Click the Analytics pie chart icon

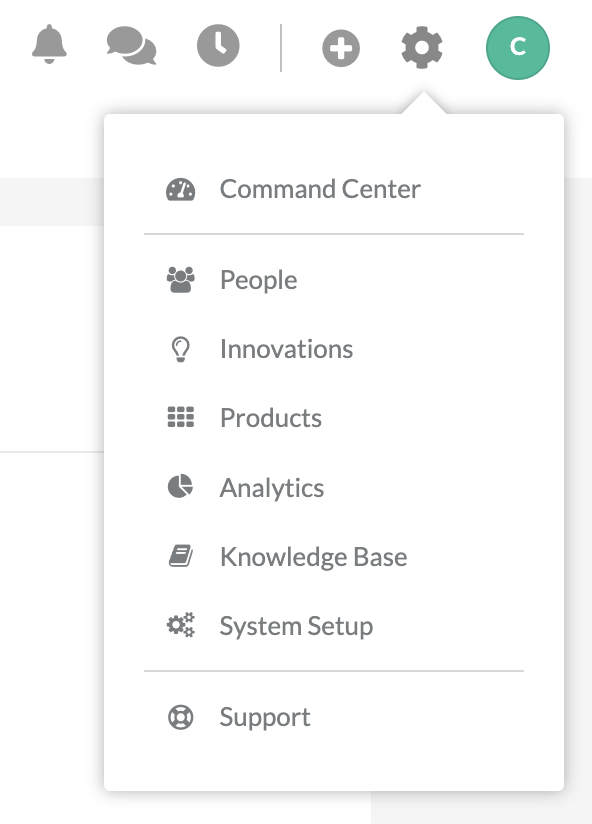pos(180,486)
